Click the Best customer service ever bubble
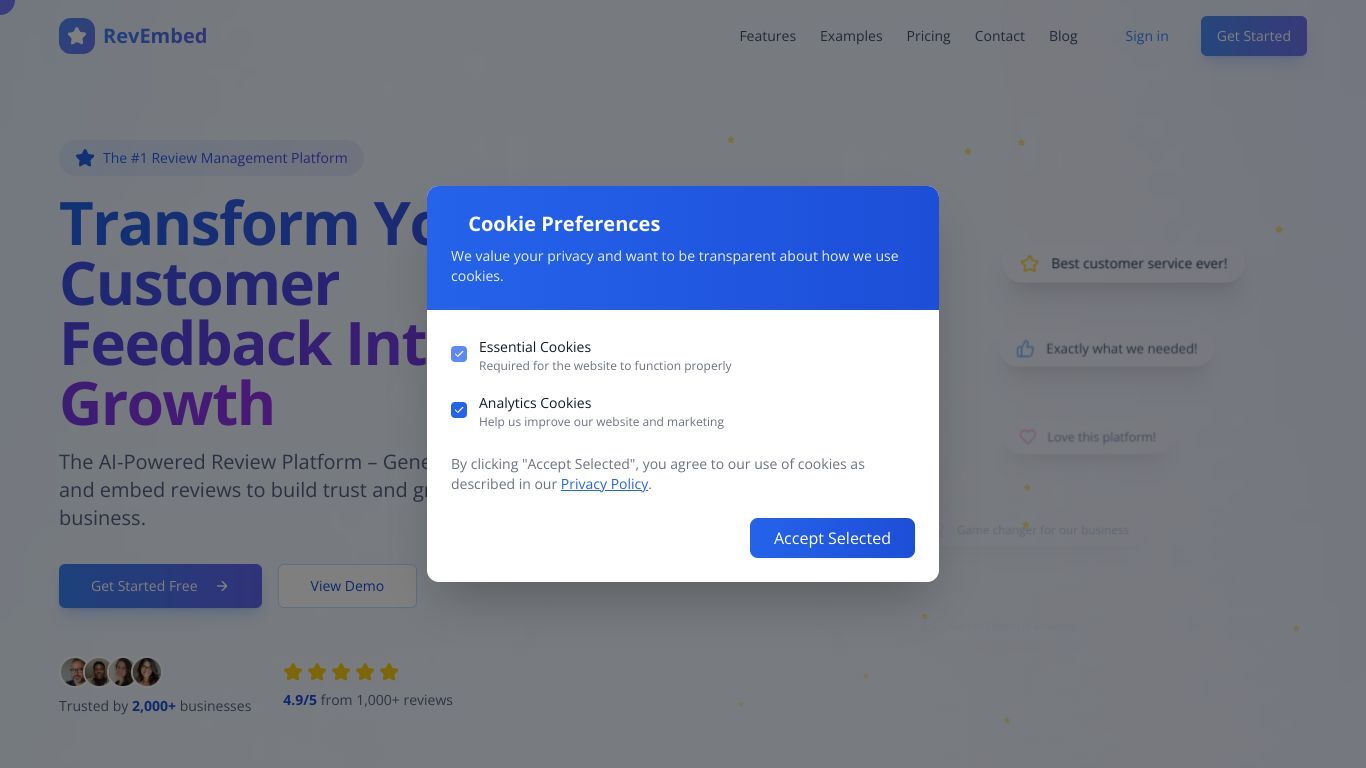Viewport: 1366px width, 768px height. tap(1124, 264)
